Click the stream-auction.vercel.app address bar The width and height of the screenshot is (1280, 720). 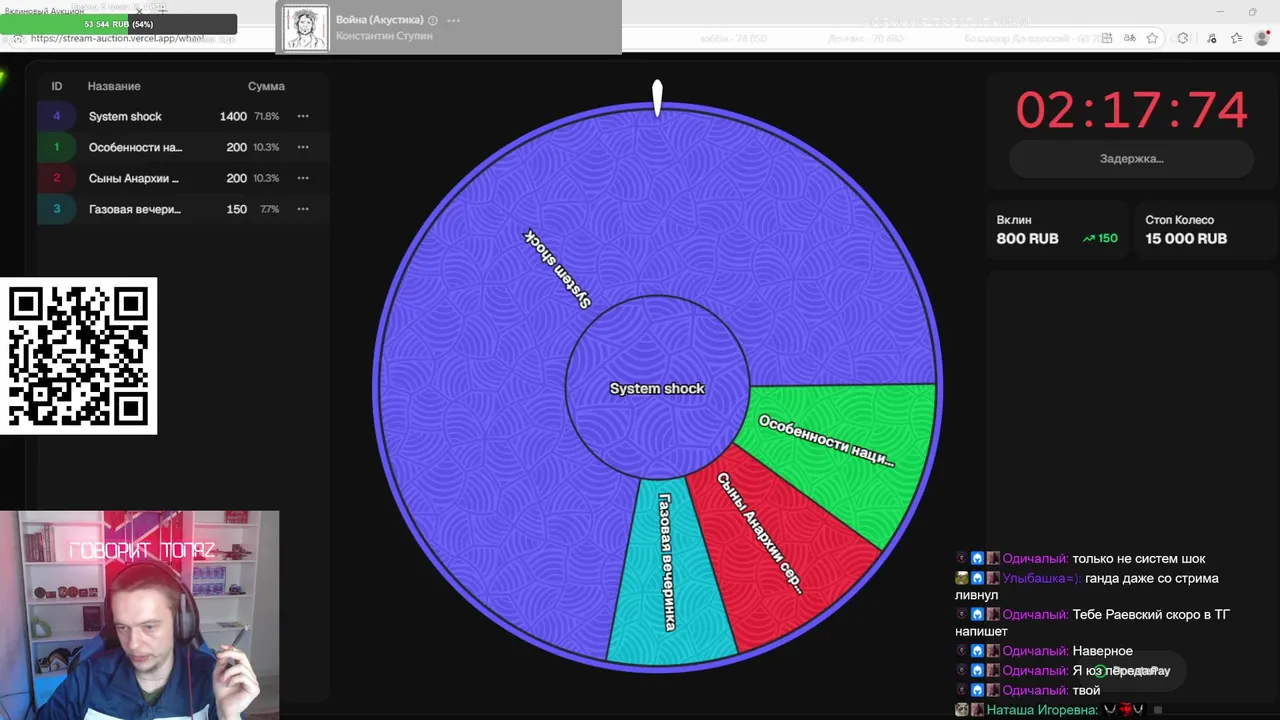[x=120, y=39]
